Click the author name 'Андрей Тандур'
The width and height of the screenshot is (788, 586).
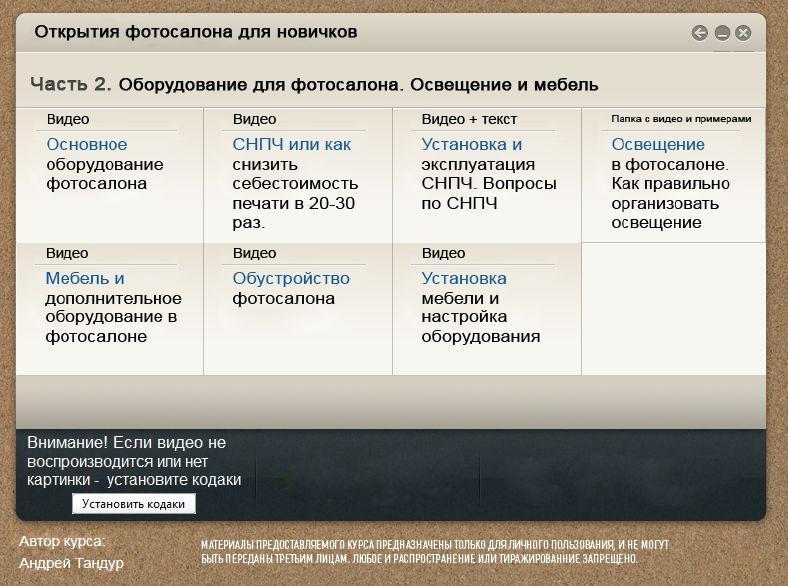[71, 563]
